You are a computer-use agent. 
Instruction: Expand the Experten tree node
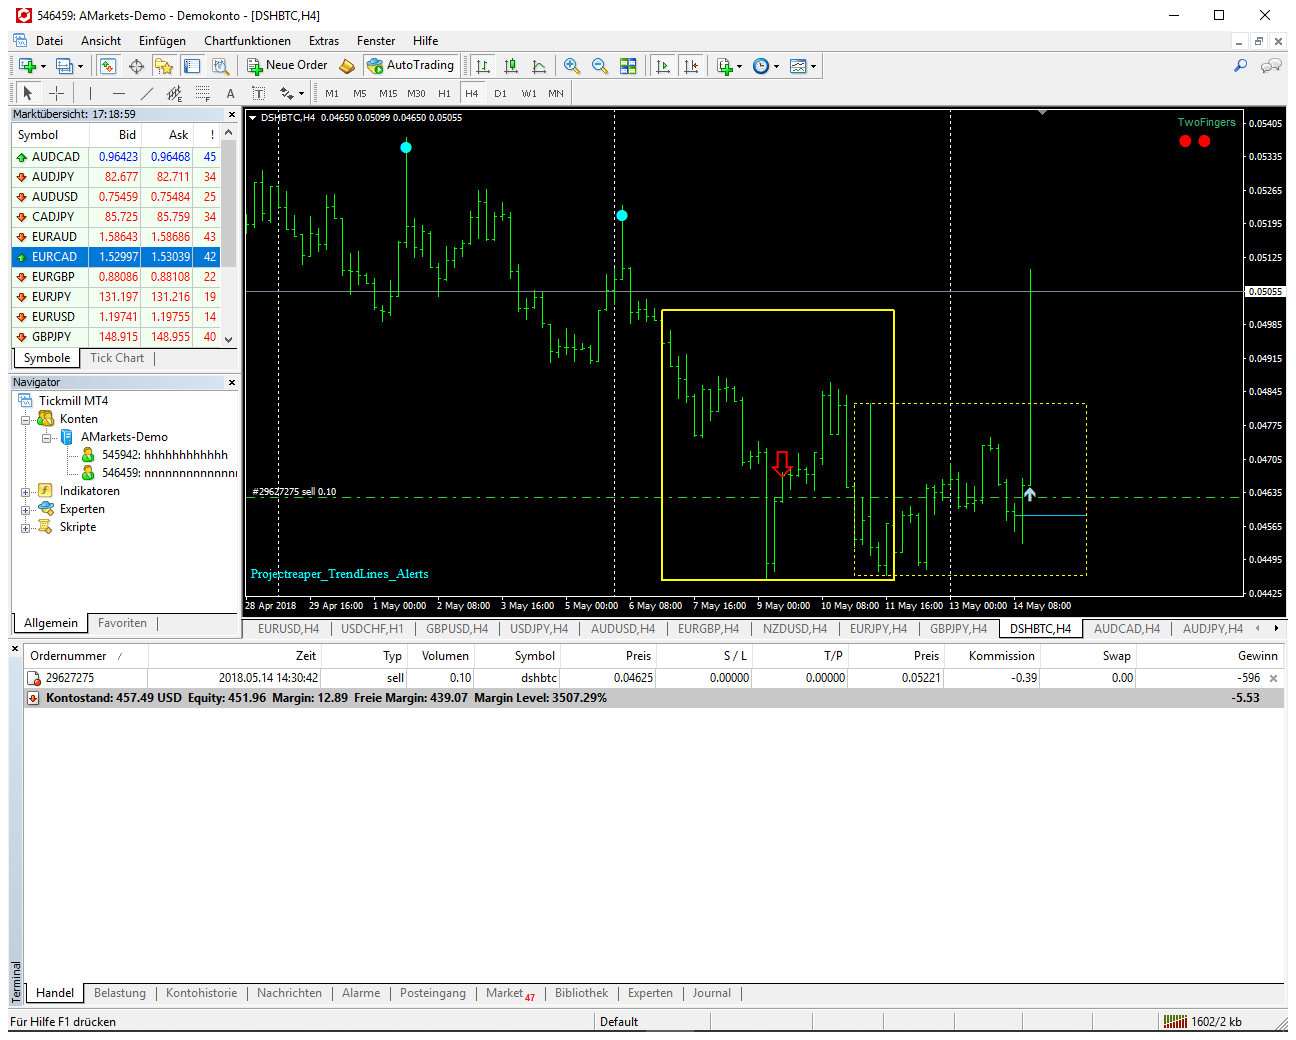[26, 509]
